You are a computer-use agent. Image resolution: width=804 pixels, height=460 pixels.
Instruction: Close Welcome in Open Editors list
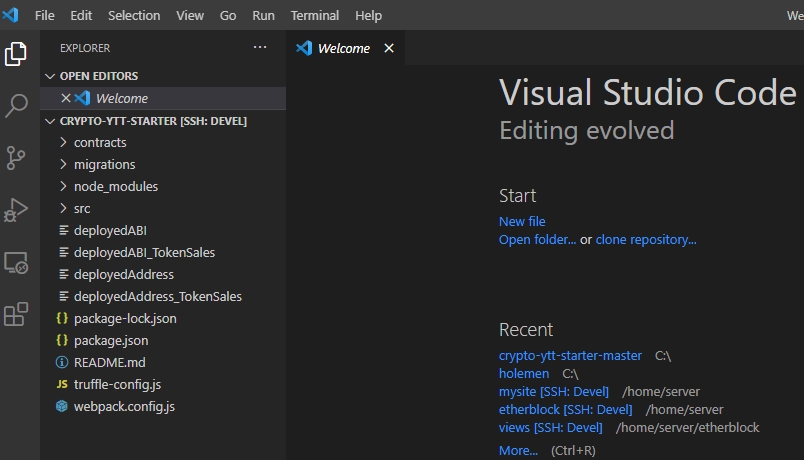[x=66, y=98]
